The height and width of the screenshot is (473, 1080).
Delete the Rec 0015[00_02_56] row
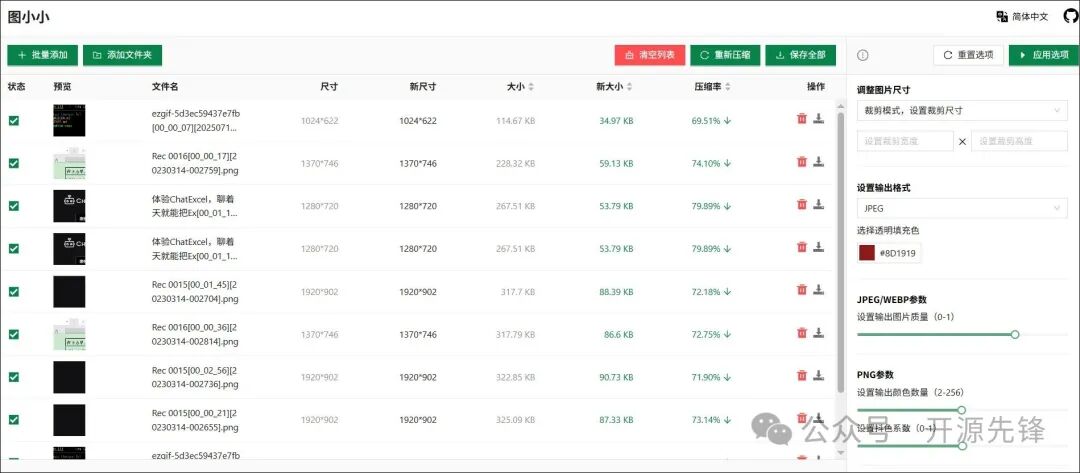(802, 375)
